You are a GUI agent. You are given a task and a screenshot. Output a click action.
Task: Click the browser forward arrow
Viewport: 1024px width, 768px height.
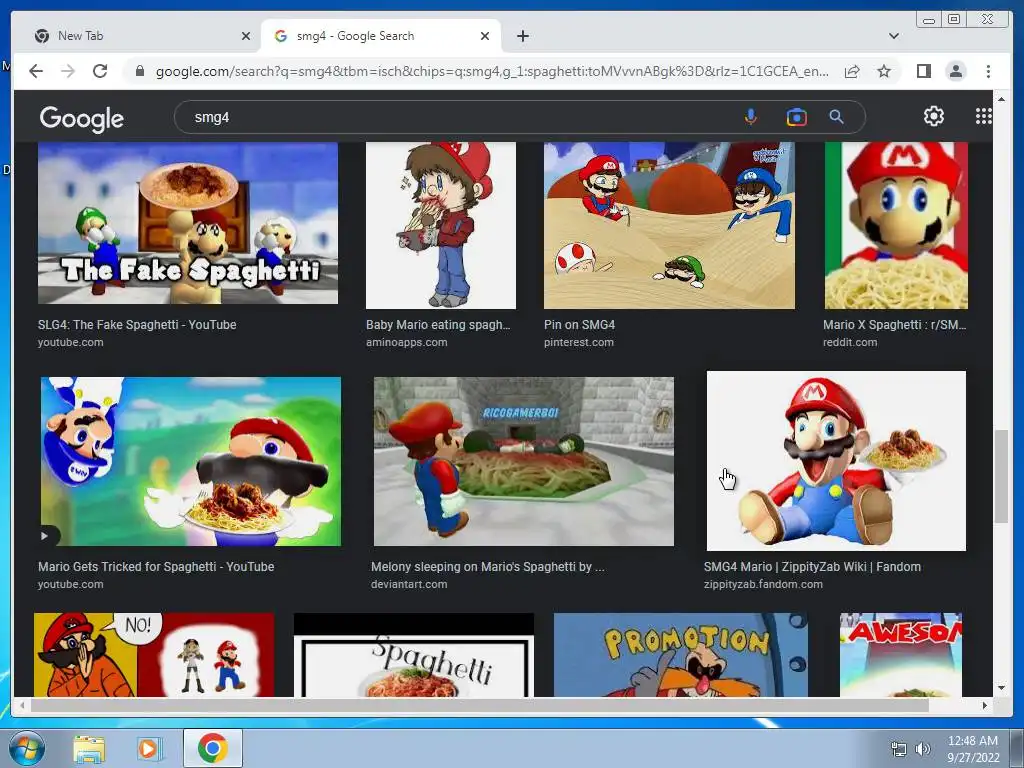(68, 71)
